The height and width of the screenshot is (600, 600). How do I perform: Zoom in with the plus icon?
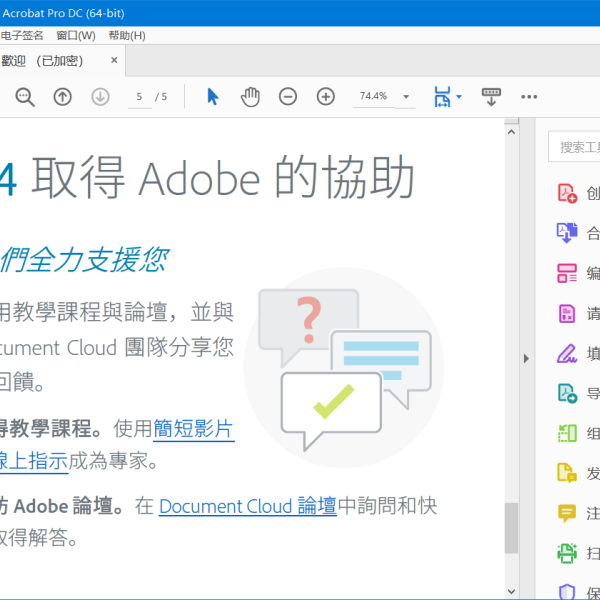pyautogui.click(x=326, y=96)
